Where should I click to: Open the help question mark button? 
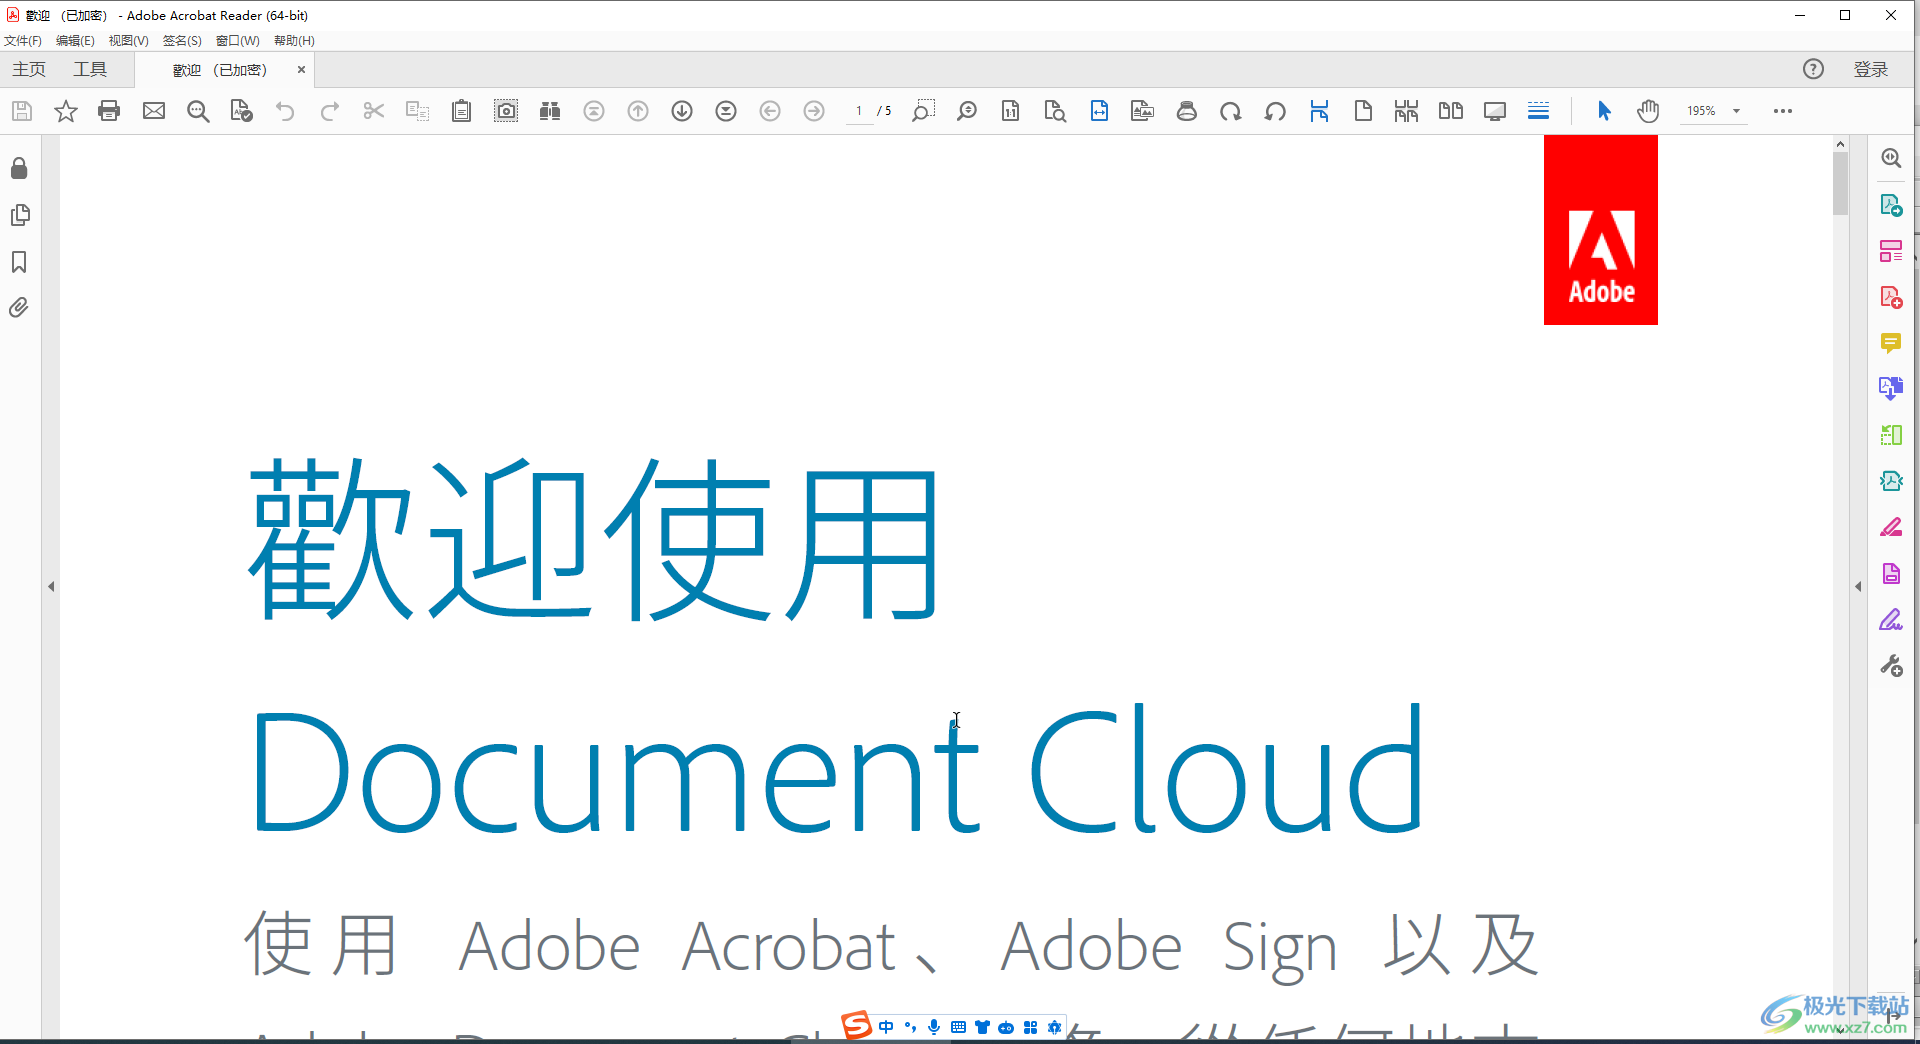tap(1813, 69)
